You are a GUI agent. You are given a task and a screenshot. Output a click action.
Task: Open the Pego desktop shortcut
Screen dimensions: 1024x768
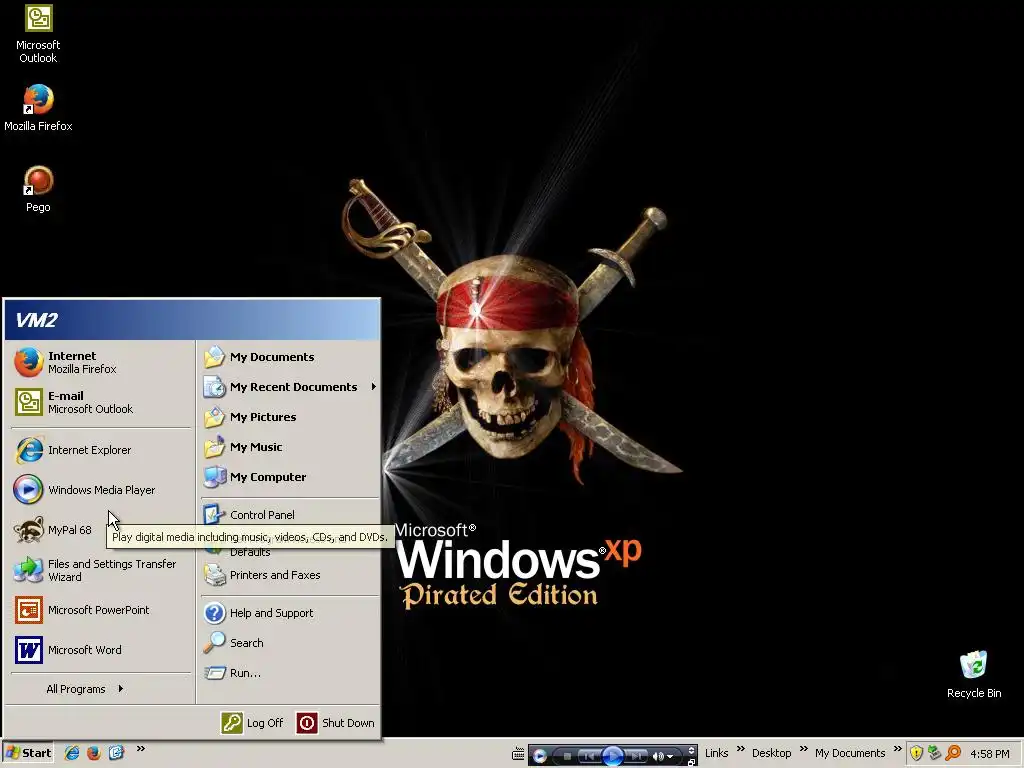click(38, 189)
